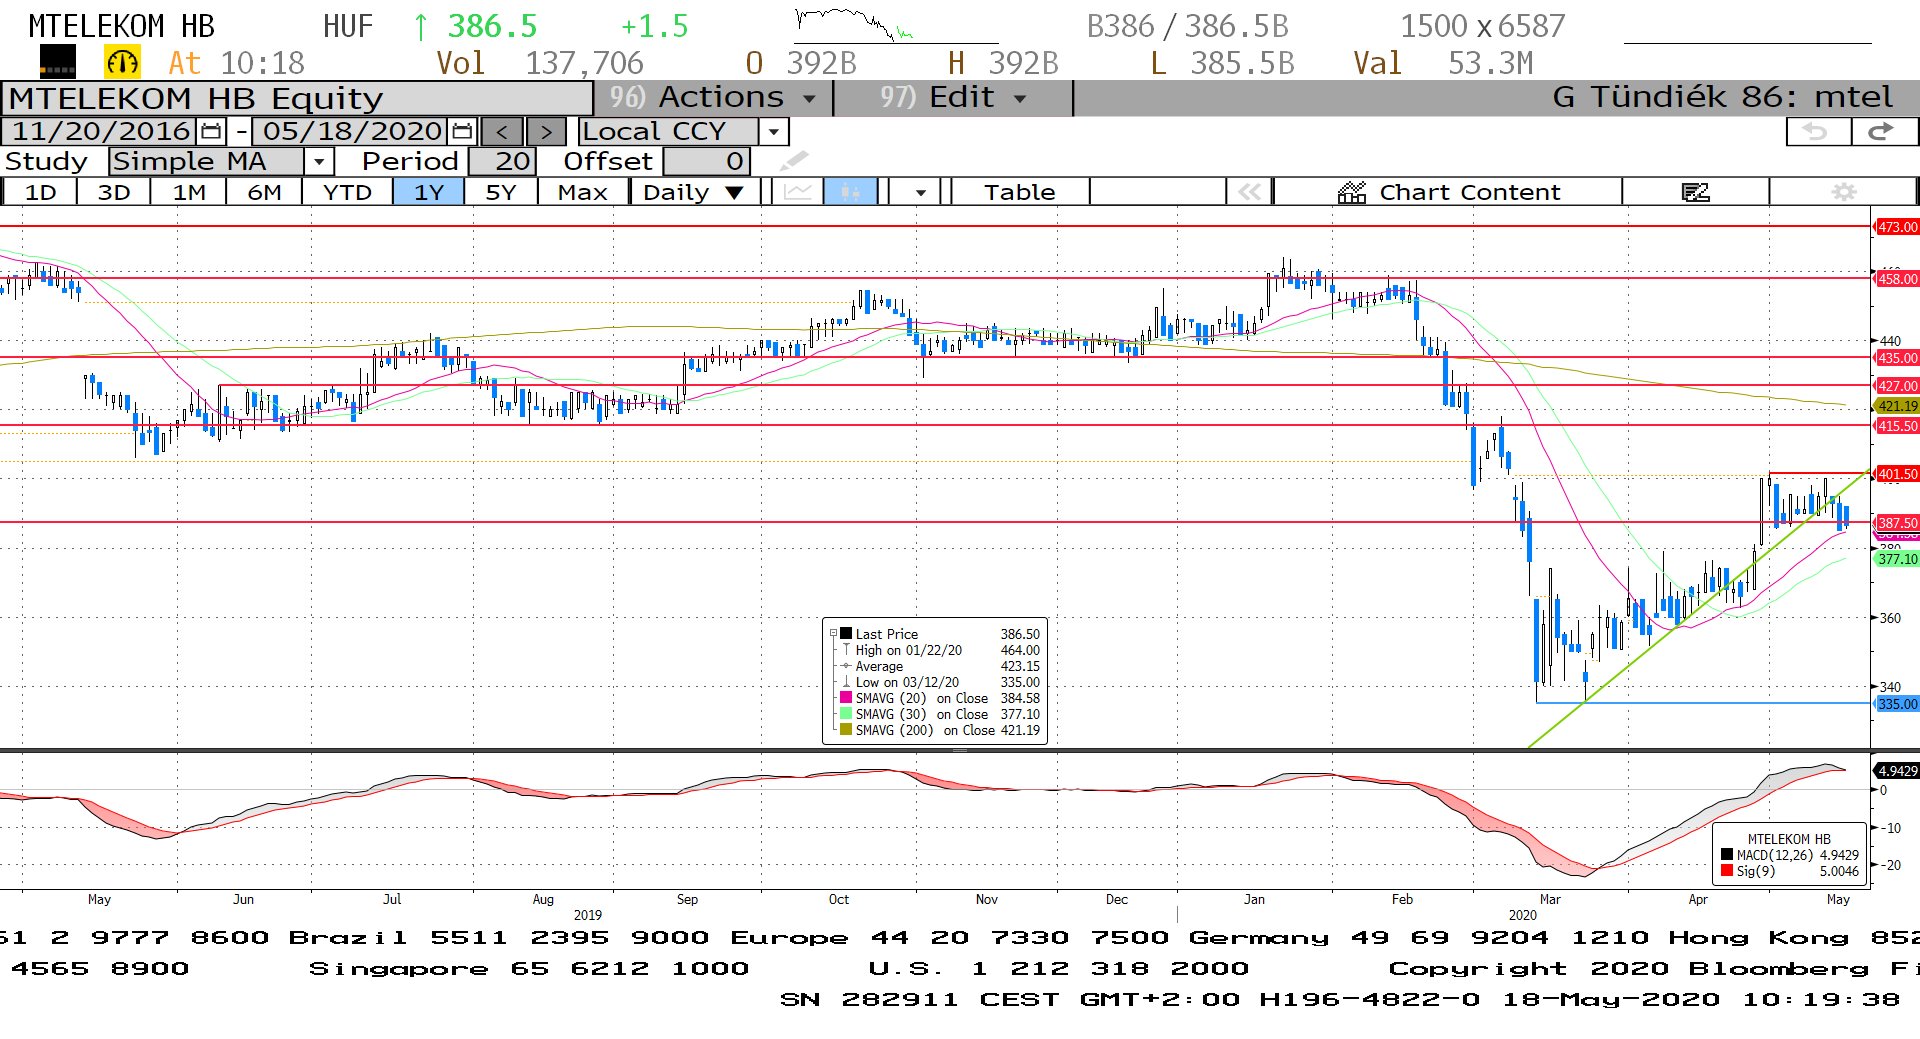1920x1039 pixels.
Task: Click the Average 423.15 legend row
Action: pos(940,666)
